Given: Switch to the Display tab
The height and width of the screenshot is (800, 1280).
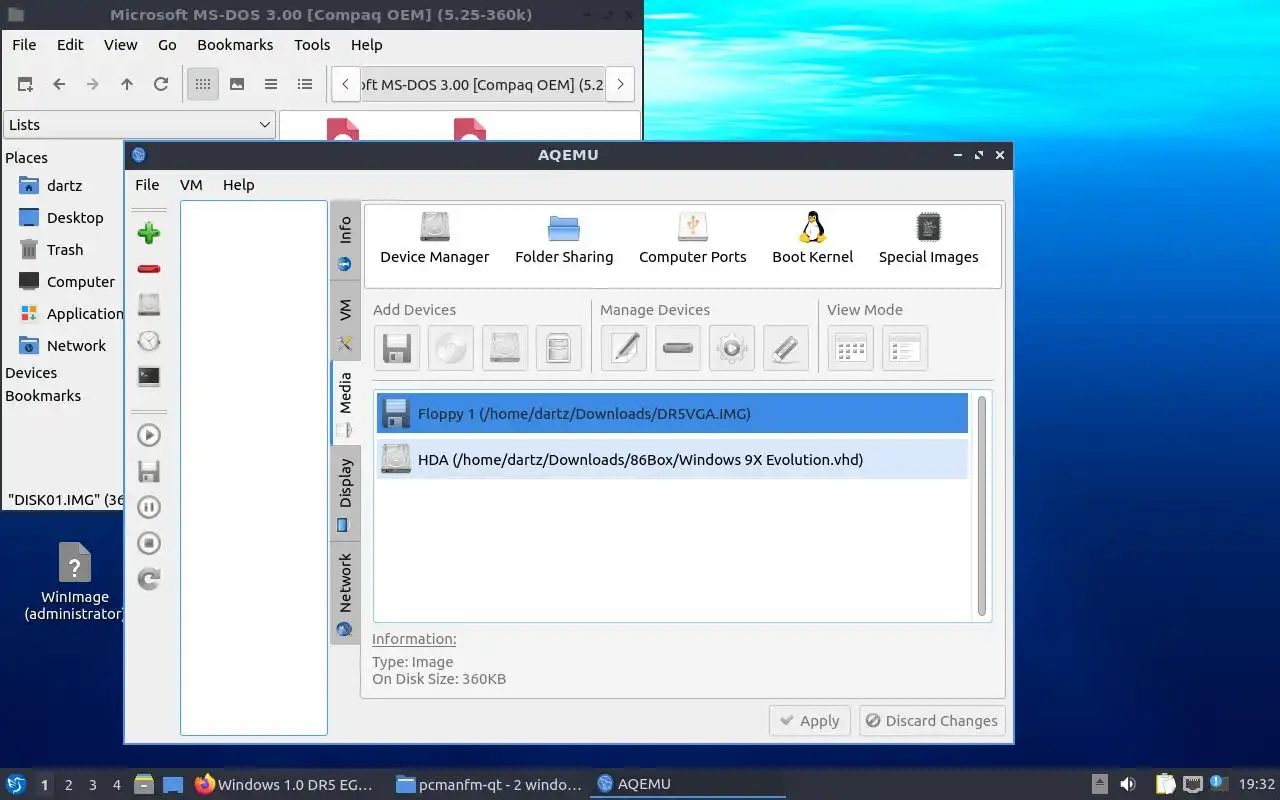Looking at the screenshot, I should (x=345, y=494).
